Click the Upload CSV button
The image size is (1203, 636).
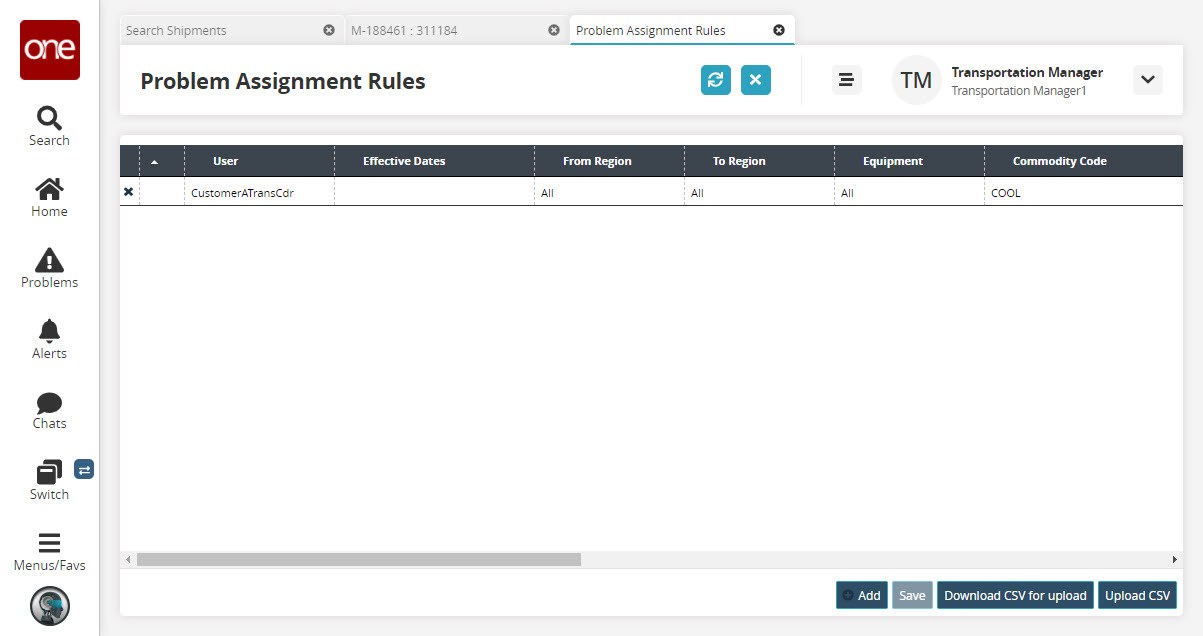coord(1138,595)
